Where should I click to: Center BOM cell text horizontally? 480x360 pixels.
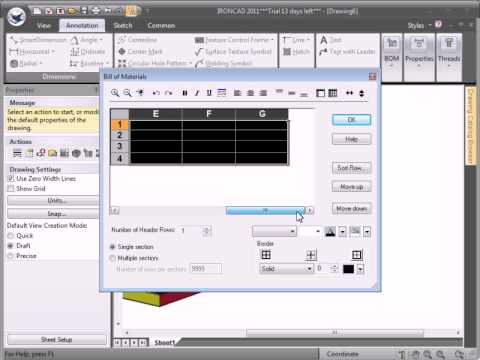250,93
